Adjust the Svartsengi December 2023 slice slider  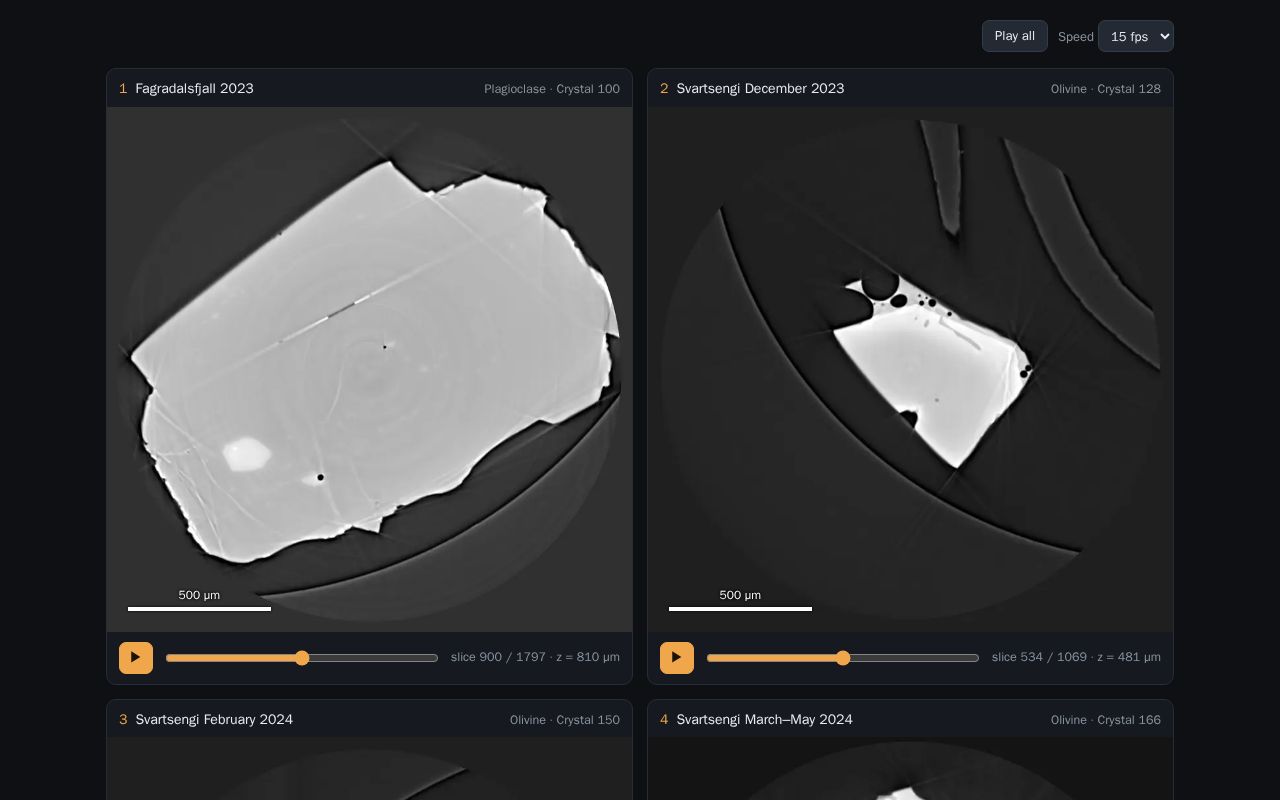[x=843, y=658]
